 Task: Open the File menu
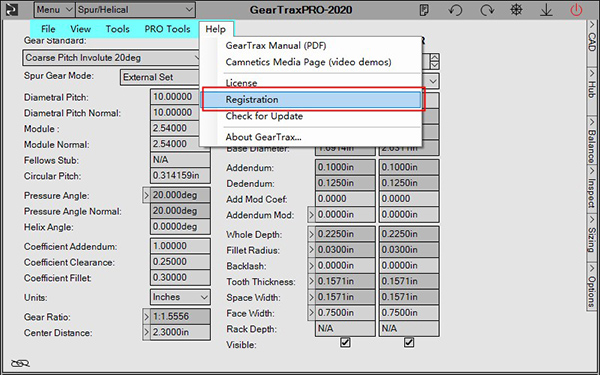(x=48, y=29)
